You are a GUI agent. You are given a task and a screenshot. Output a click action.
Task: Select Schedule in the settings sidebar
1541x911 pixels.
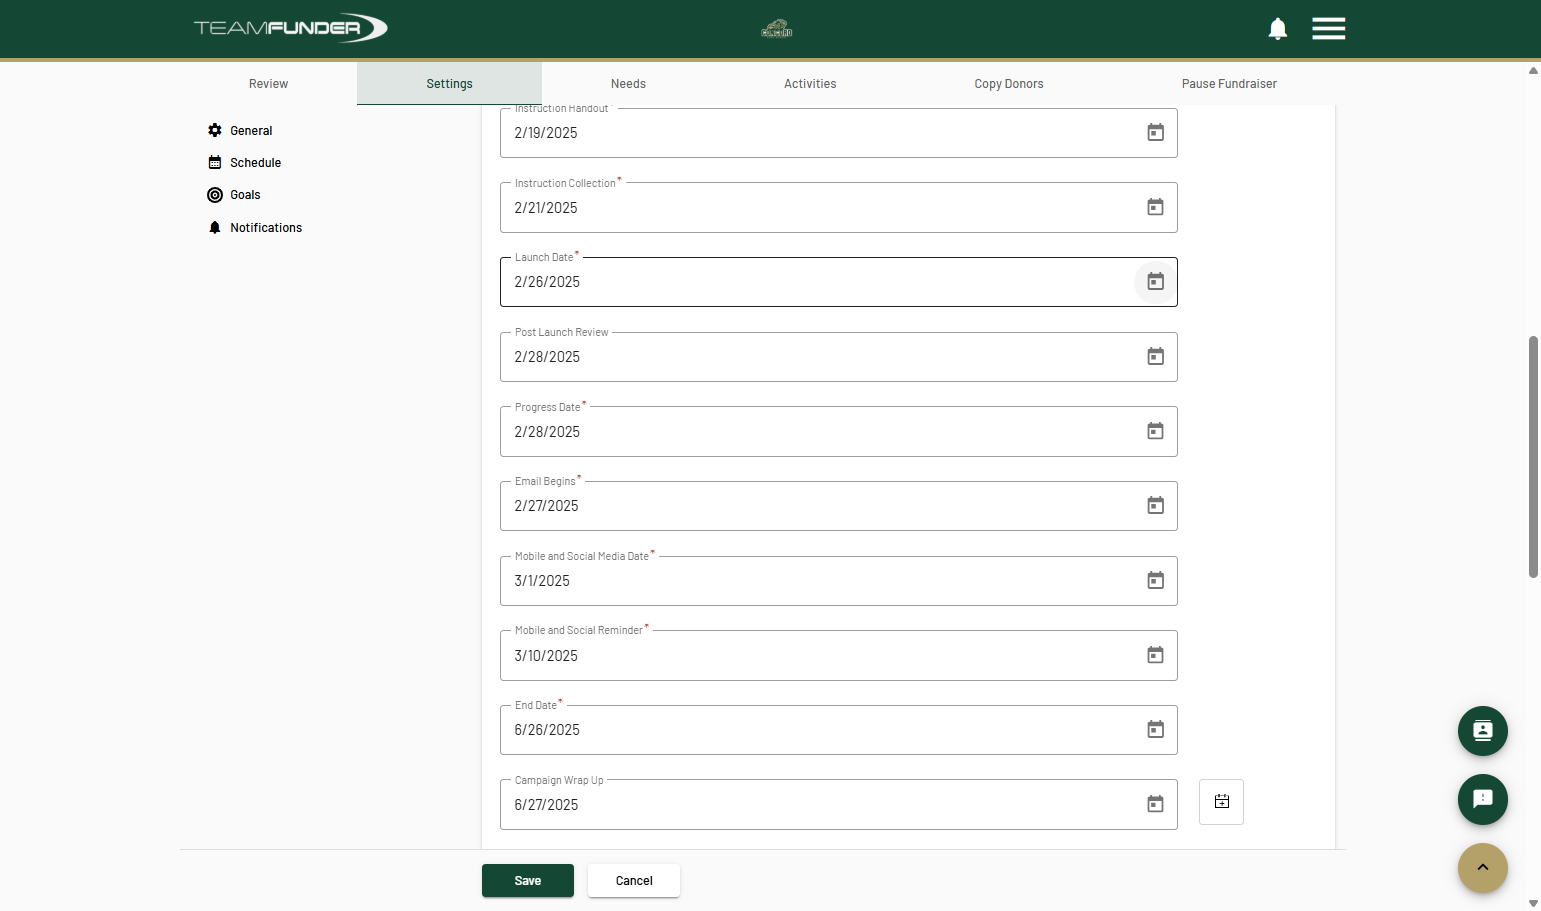pyautogui.click(x=244, y=163)
